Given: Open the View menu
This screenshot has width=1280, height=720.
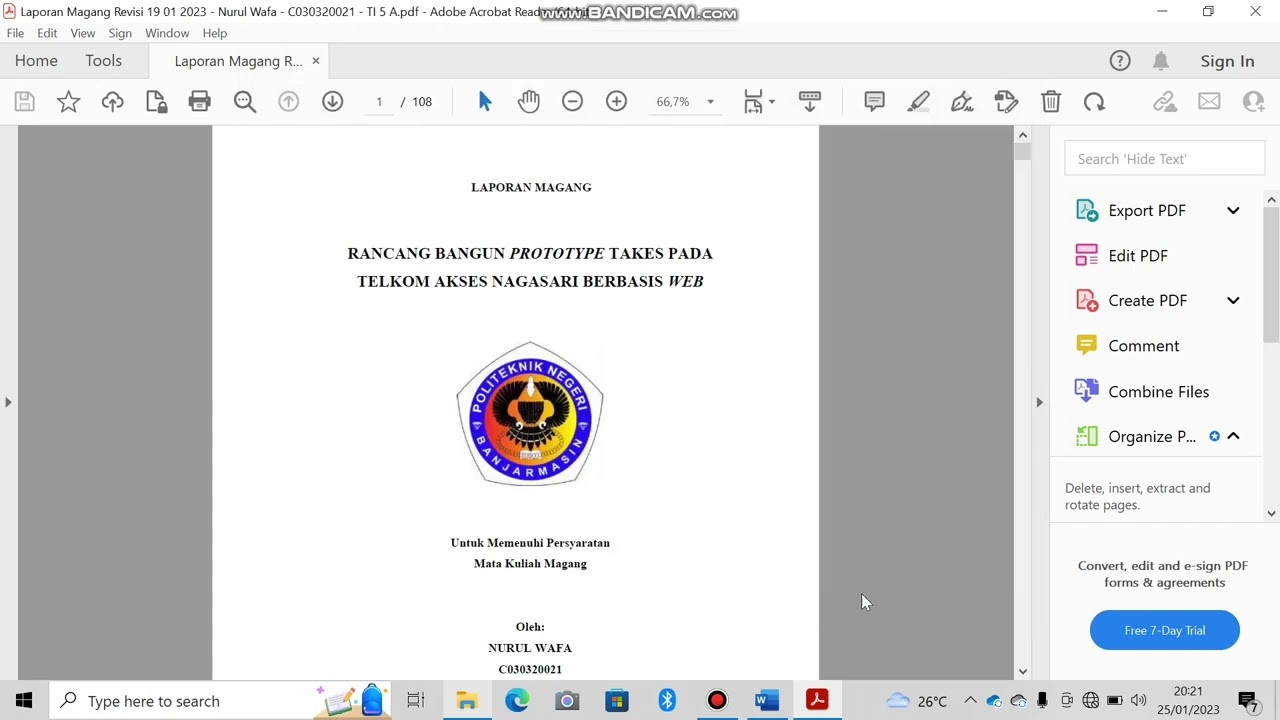Looking at the screenshot, I should [83, 33].
